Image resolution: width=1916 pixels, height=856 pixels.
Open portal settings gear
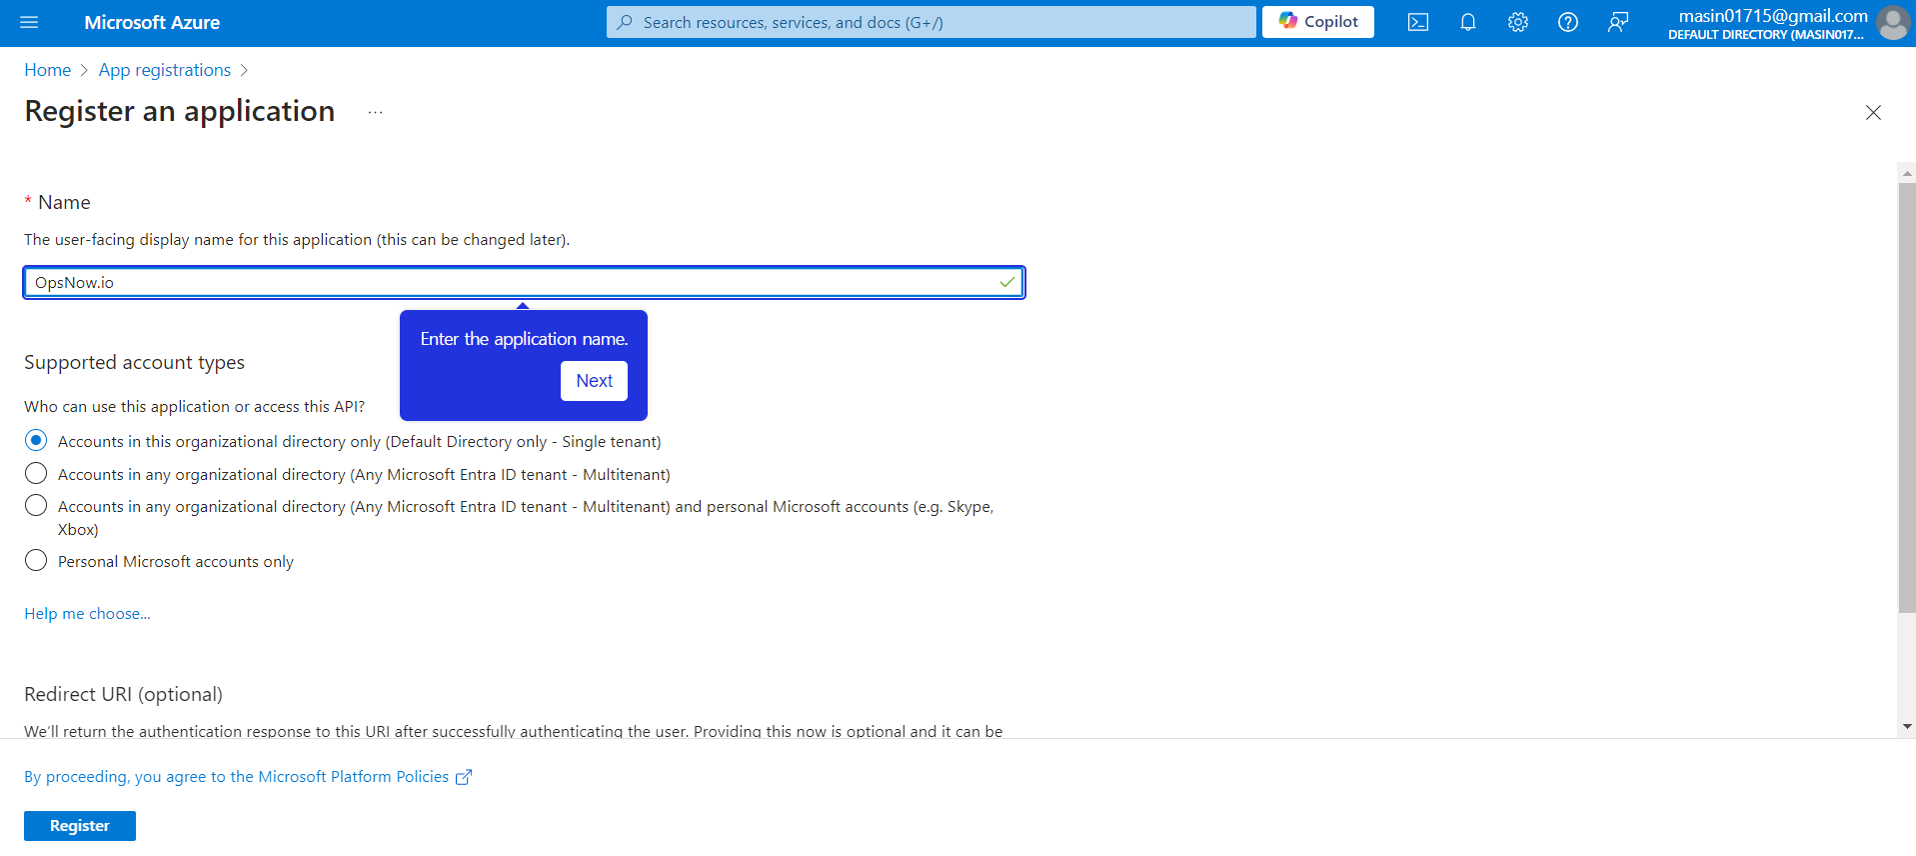(1518, 22)
